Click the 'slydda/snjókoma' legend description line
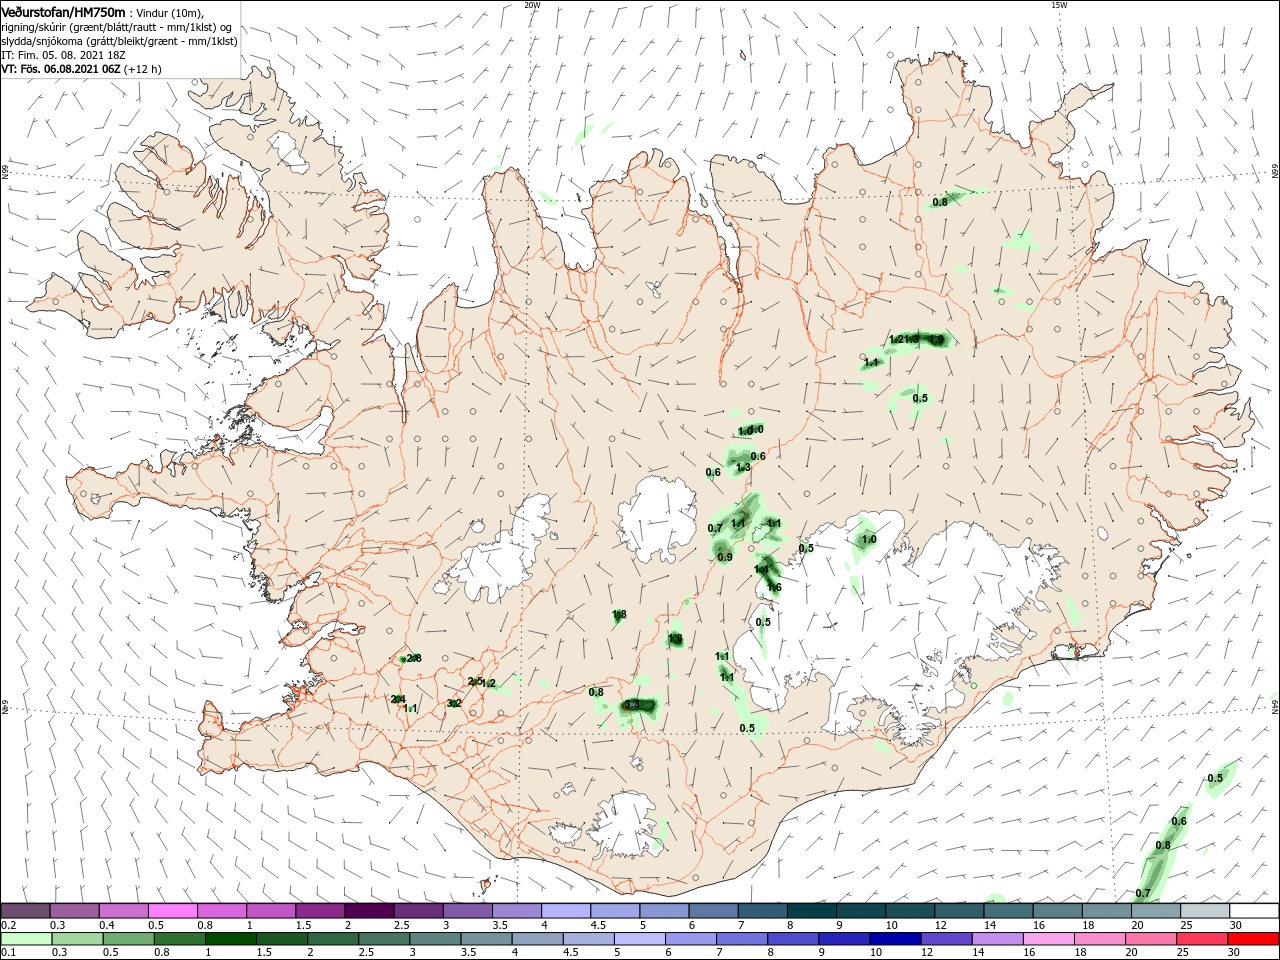Screen dimensions: 1280x960 pos(119,41)
